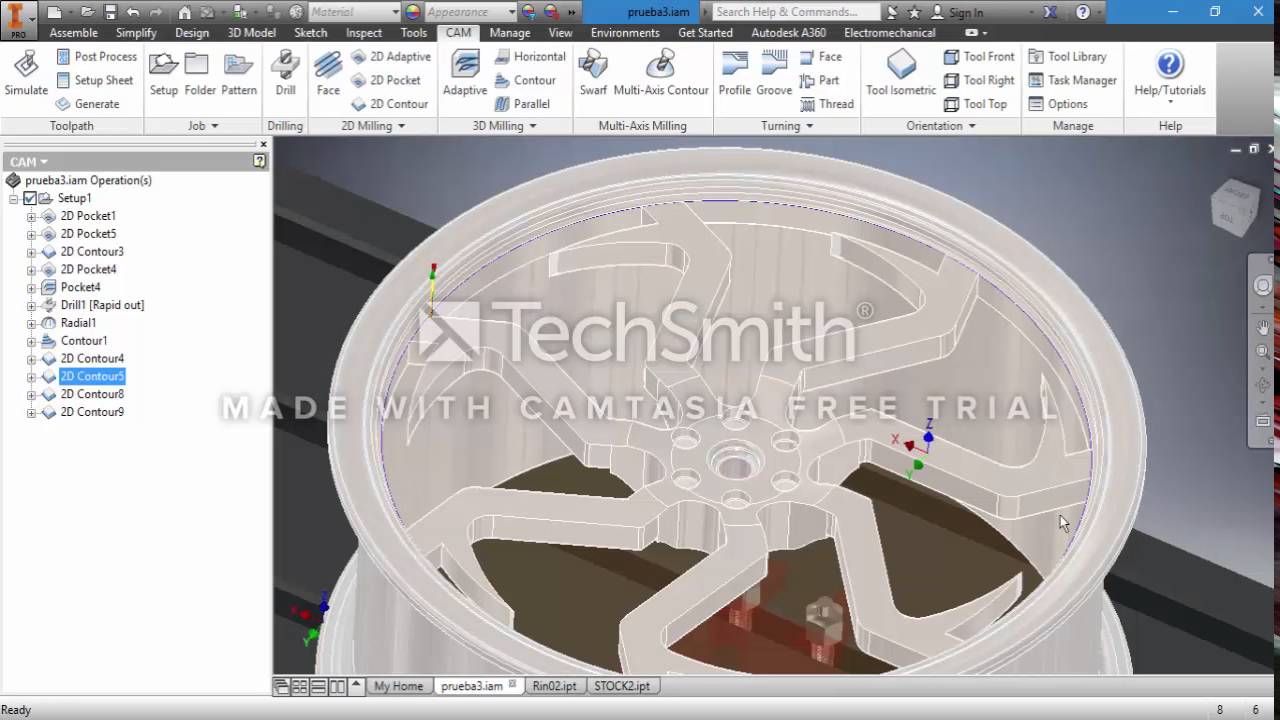Select Contour 3D milling
The height and width of the screenshot is (720, 1280).
click(525, 80)
